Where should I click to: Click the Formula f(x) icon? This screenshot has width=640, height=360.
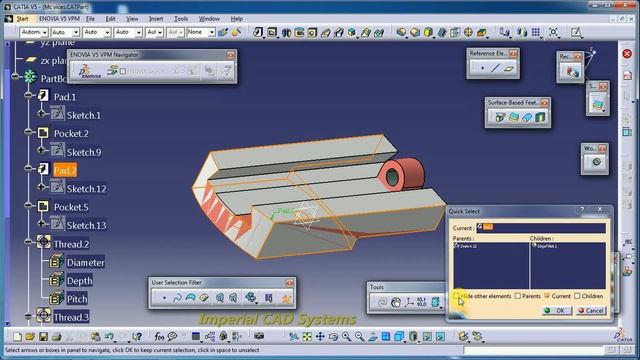pos(159,336)
